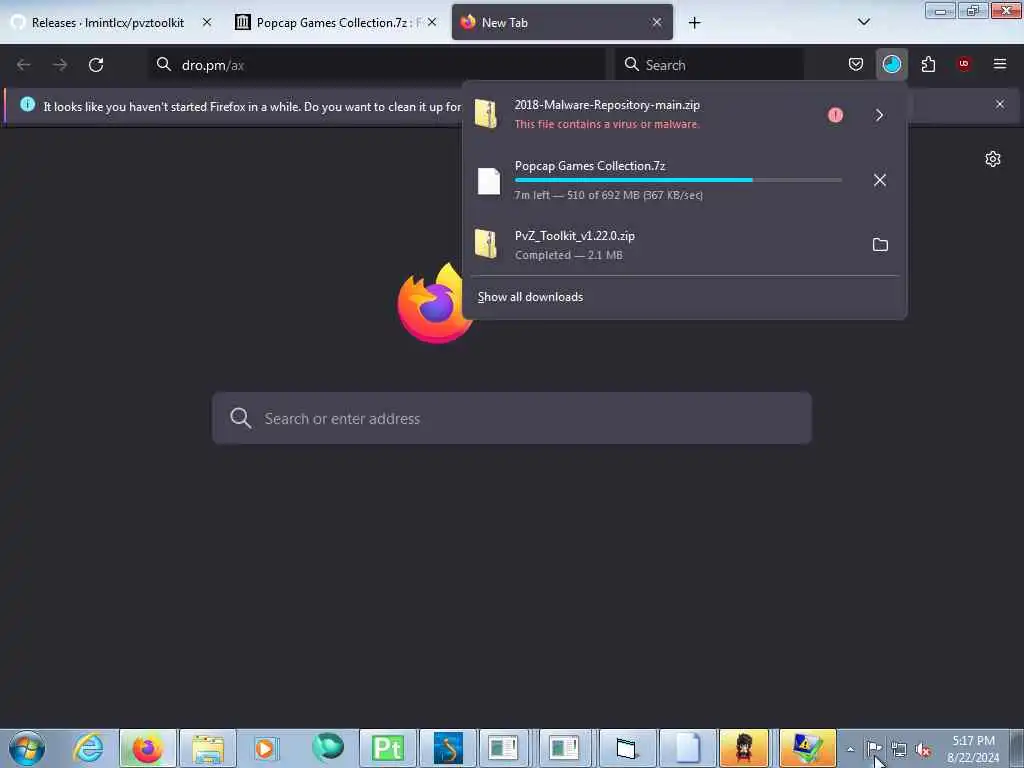
Task: Close the Releases pvztoolkit tab
Action: pyautogui.click(x=207, y=22)
